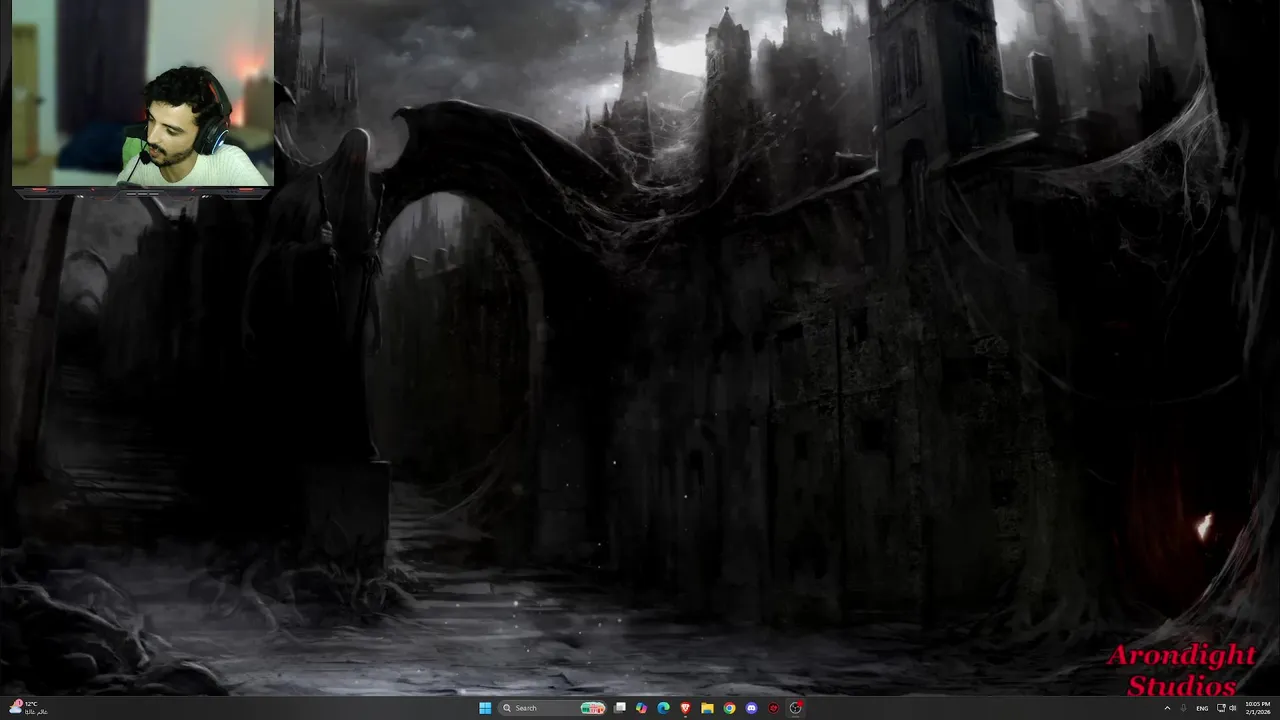This screenshot has width=1280, height=720.
Task: Launch Google Chrome from the taskbar
Action: click(x=729, y=708)
